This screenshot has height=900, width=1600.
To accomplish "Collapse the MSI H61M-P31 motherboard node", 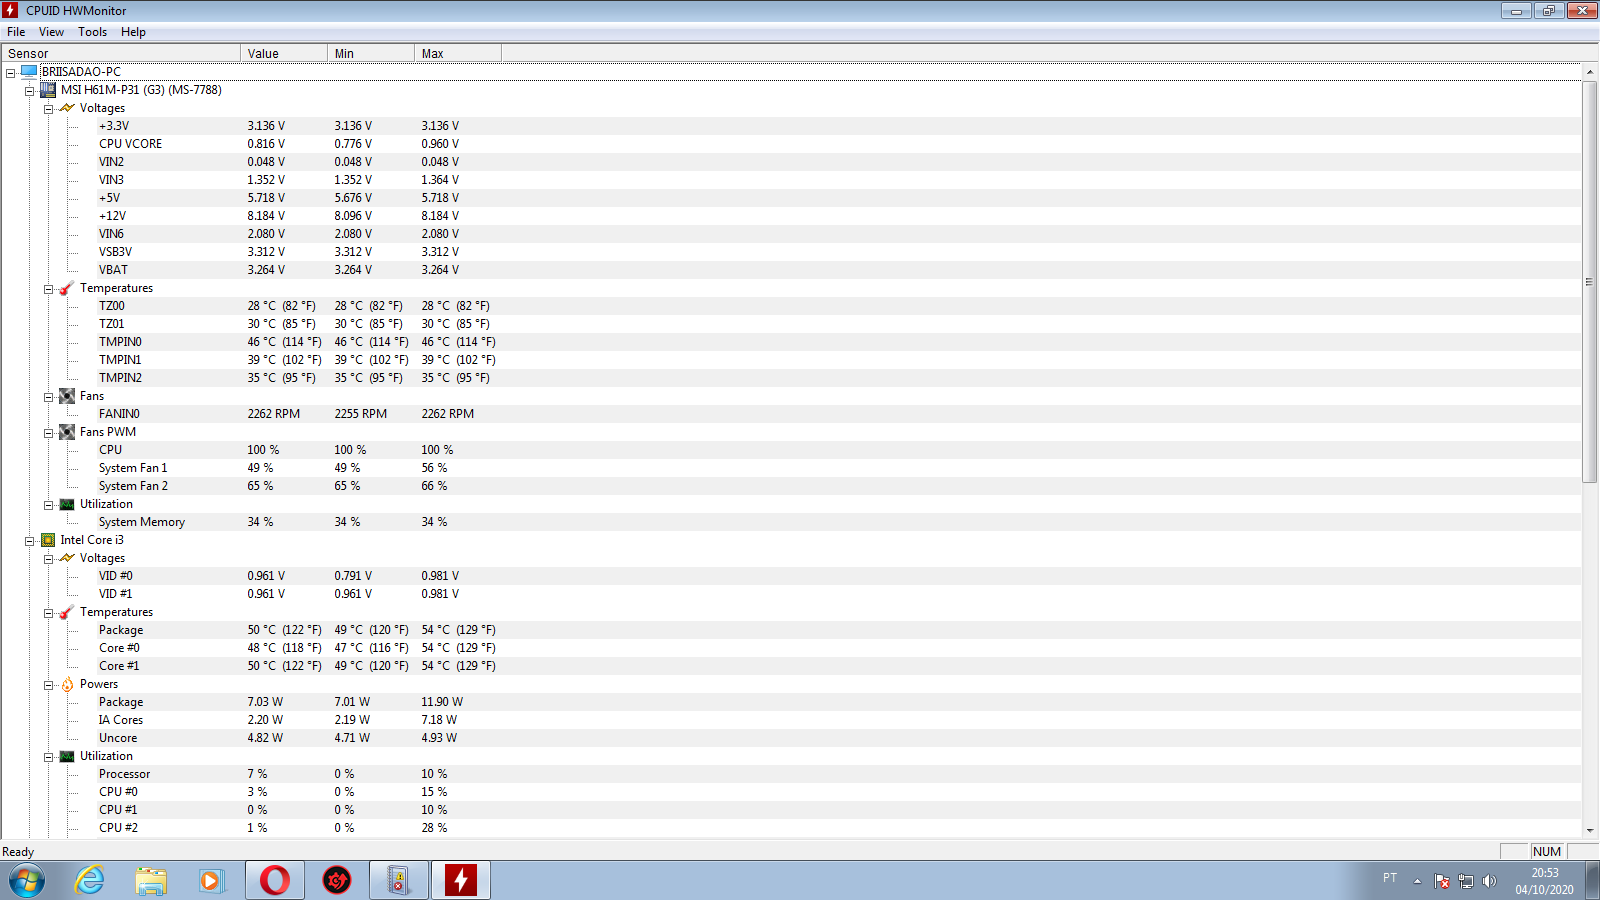I will (x=30, y=91).
